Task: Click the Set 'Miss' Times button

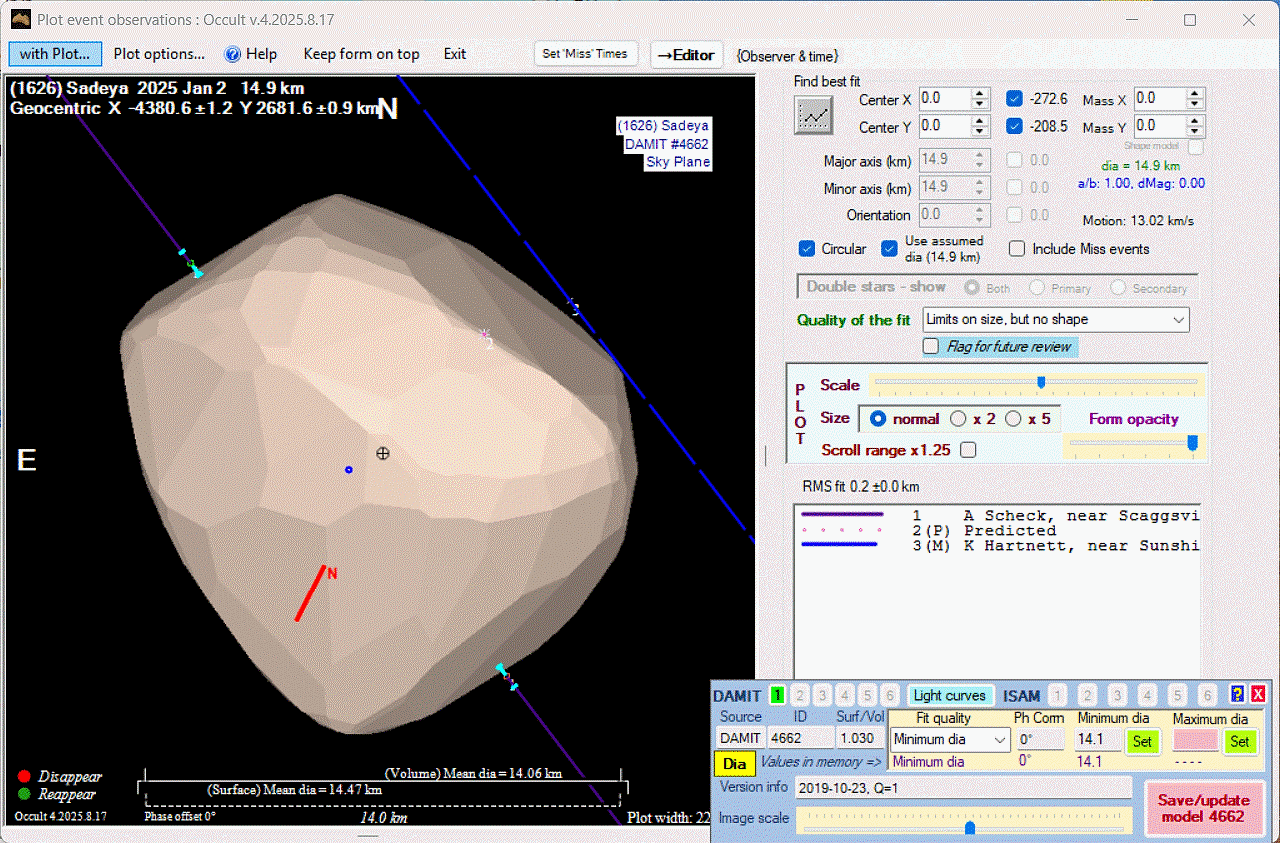Action: click(585, 54)
